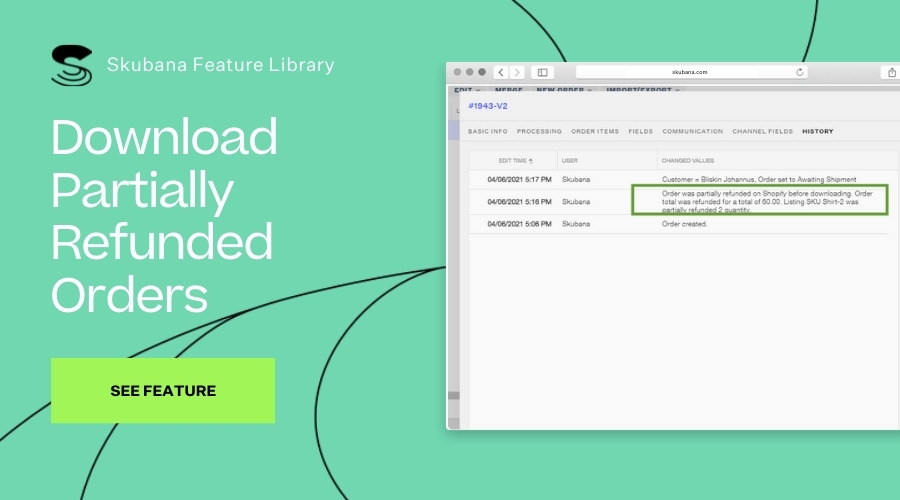Viewport: 900px width, 500px height.
Task: Click the 'Customer = Bliskin Johannus' history entry
Action: [x=759, y=180]
